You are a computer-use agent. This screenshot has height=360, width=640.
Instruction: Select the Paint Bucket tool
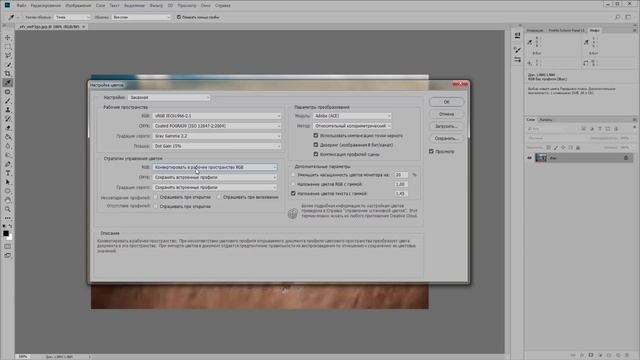pyautogui.click(x=8, y=137)
